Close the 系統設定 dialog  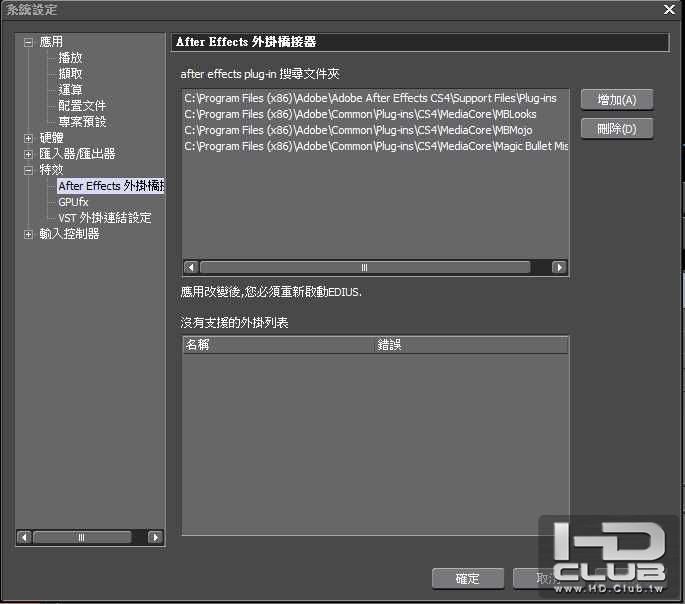pos(669,9)
